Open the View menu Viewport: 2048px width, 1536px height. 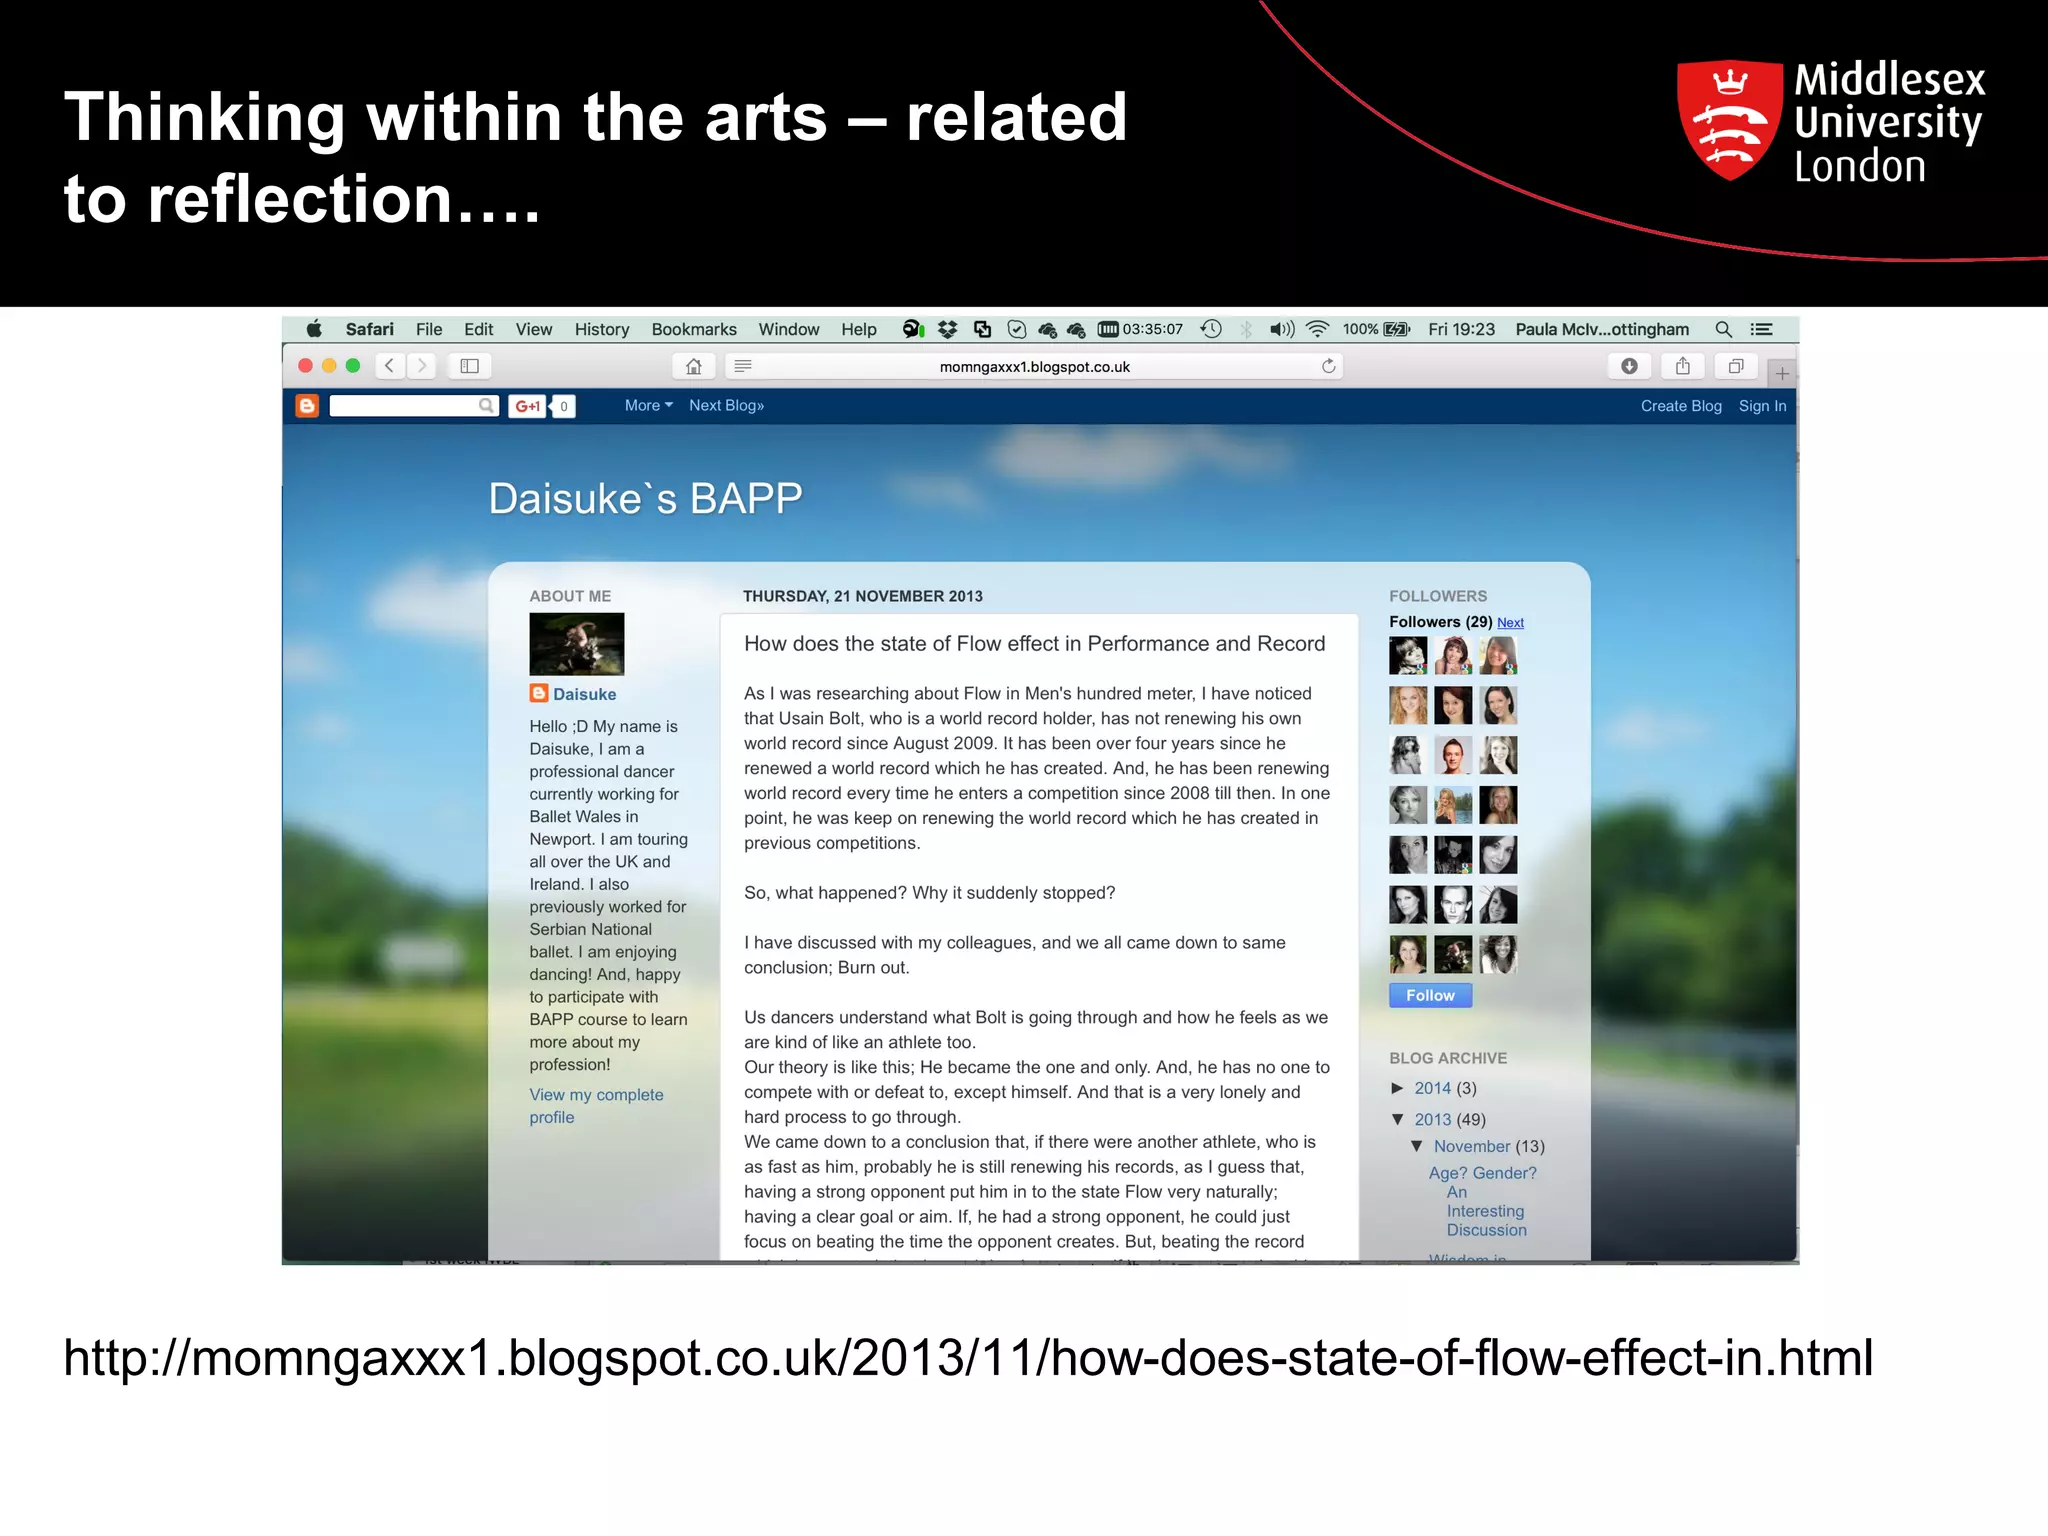click(x=533, y=329)
